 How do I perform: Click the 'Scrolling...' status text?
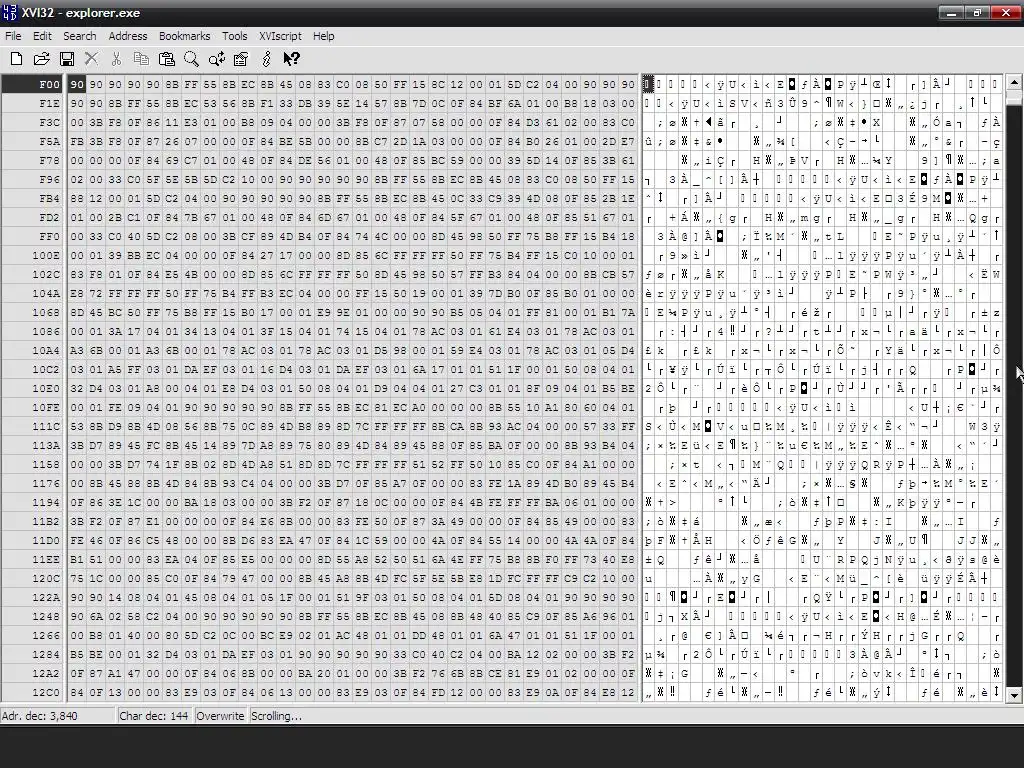coord(276,716)
